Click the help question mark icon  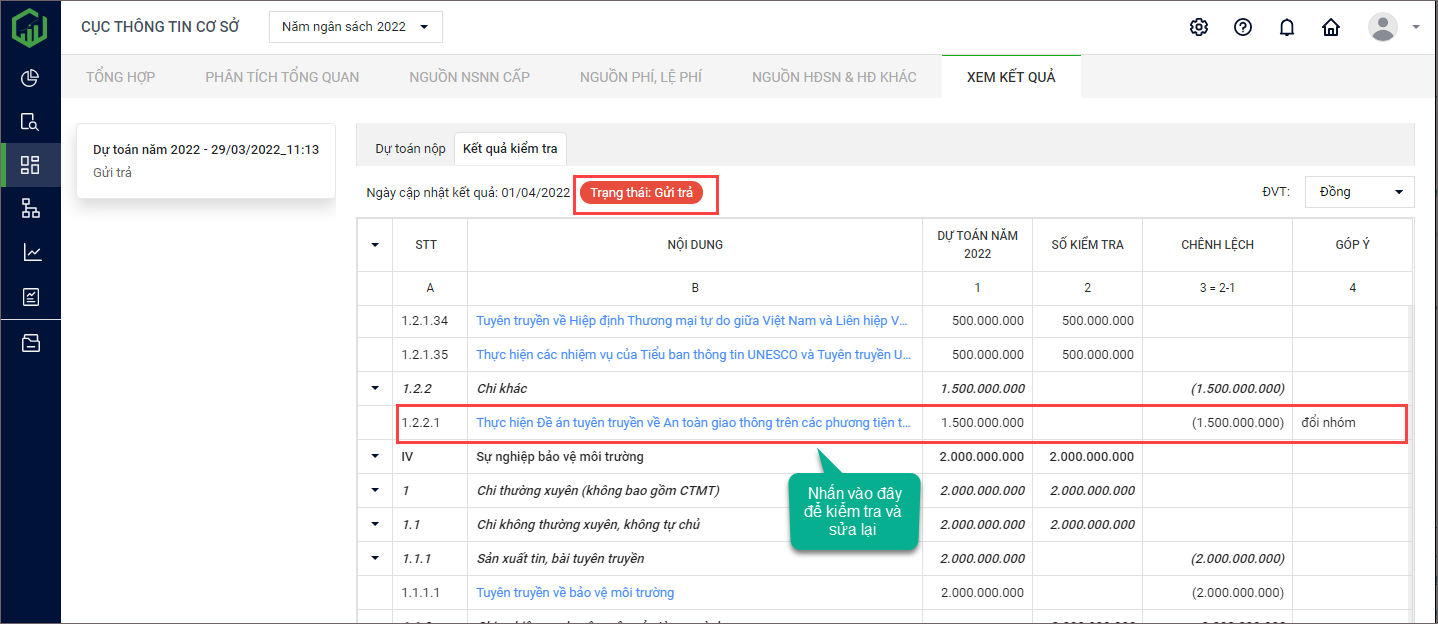[1242, 27]
